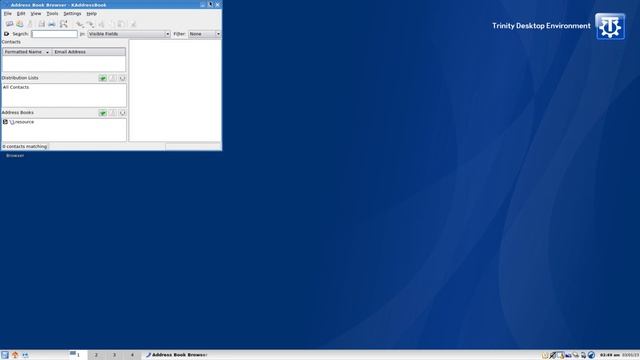Select the resource address book entry

pyautogui.click(x=24, y=122)
